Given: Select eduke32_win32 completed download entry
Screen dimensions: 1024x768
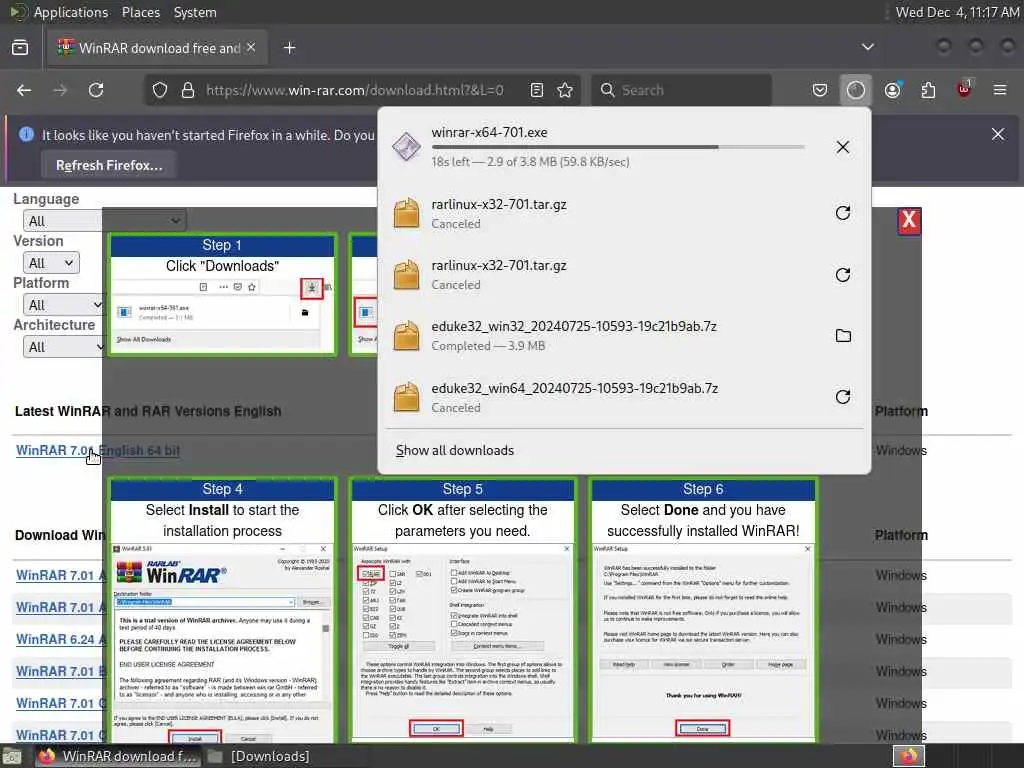Looking at the screenshot, I should coord(624,336).
